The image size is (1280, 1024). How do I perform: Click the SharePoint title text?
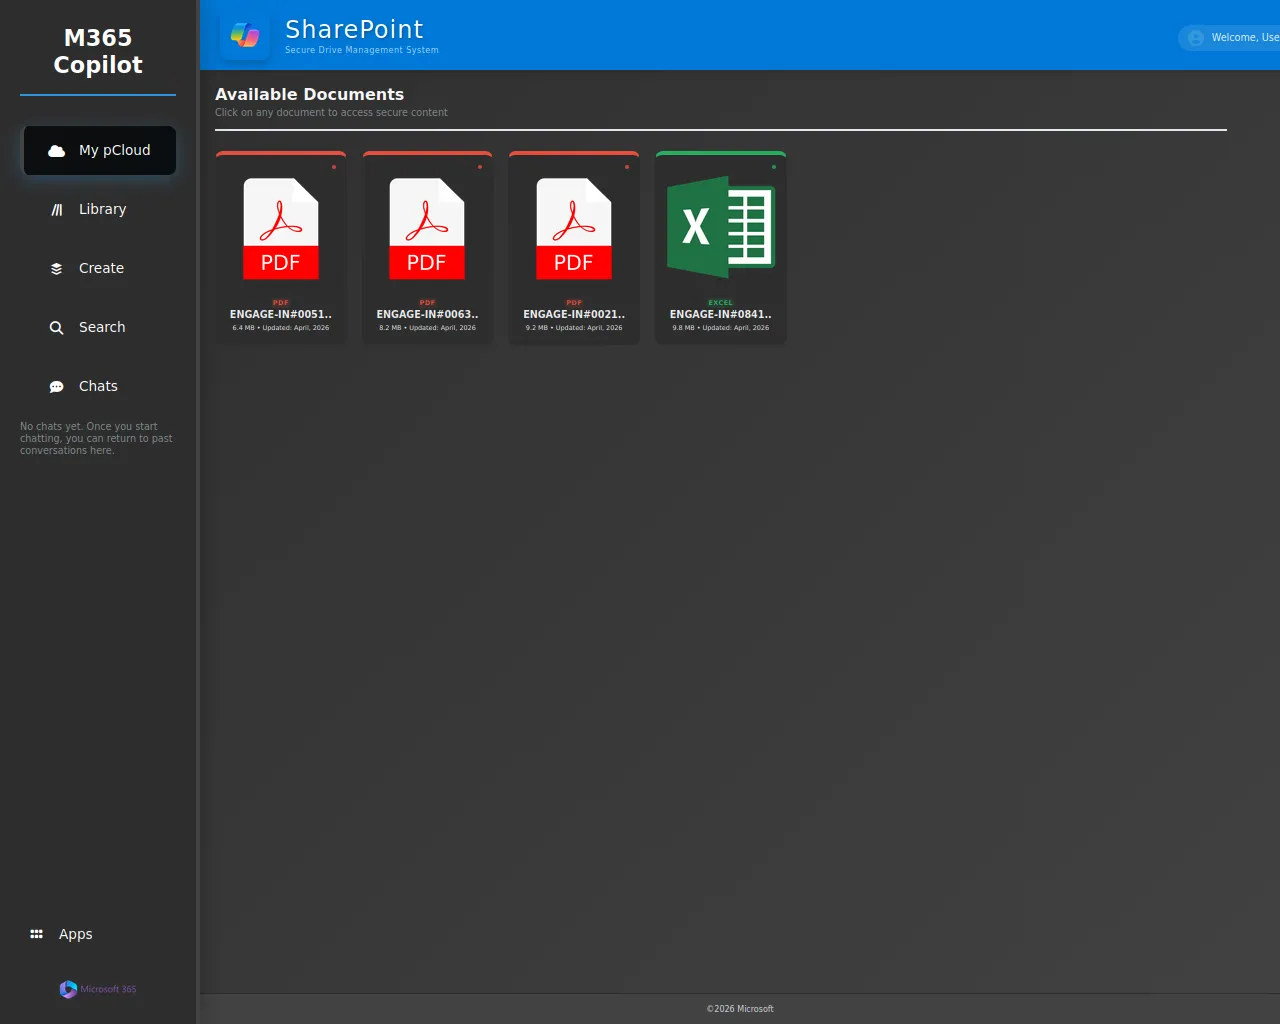(x=354, y=29)
